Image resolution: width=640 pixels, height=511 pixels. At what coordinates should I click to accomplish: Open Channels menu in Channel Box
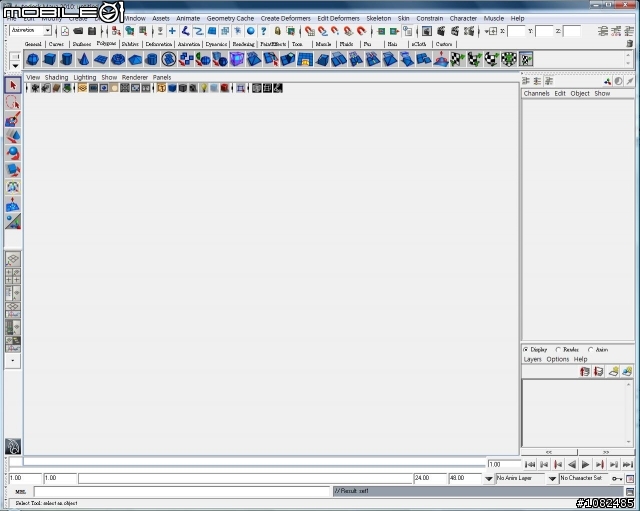pyautogui.click(x=536, y=93)
